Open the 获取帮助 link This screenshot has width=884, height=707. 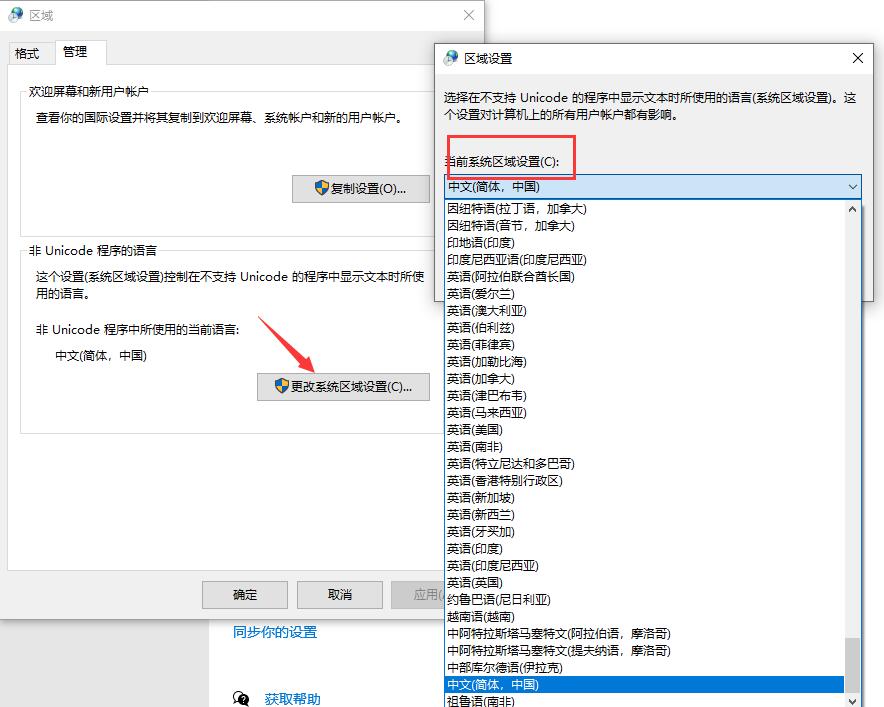292,698
